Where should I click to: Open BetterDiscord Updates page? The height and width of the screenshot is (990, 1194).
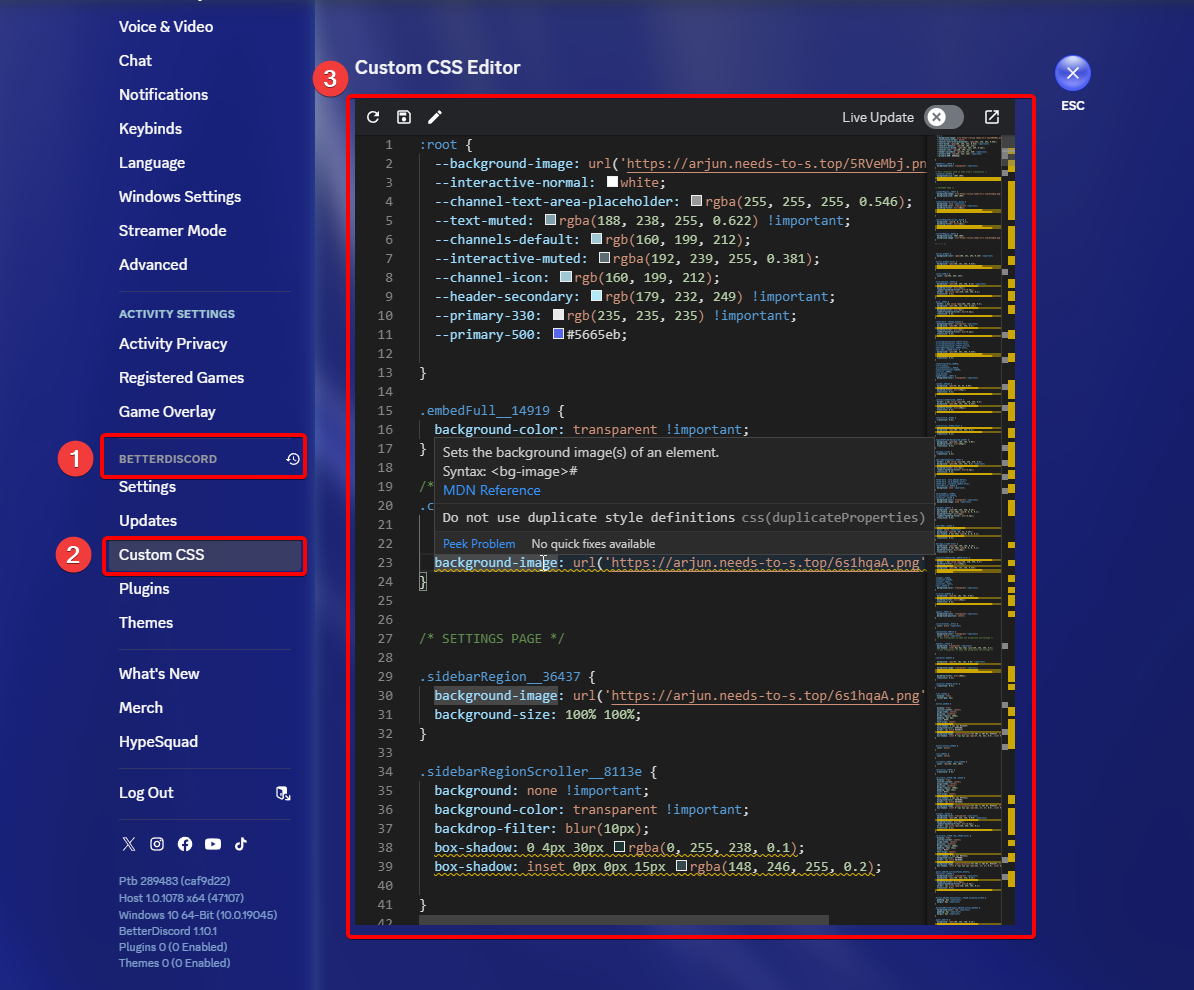(x=148, y=521)
